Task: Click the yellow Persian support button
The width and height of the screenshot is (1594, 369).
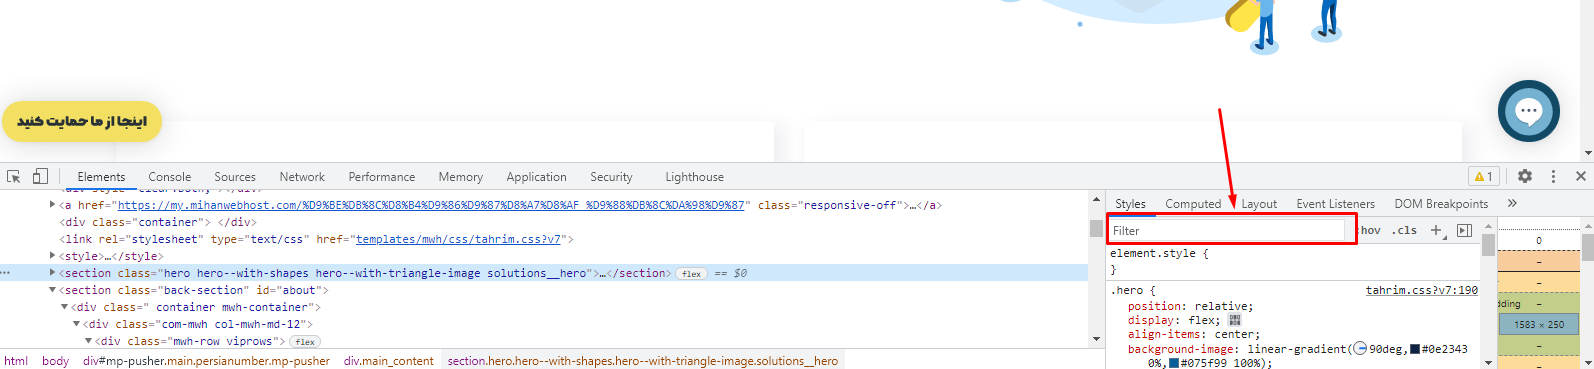Action: pyautogui.click(x=82, y=121)
